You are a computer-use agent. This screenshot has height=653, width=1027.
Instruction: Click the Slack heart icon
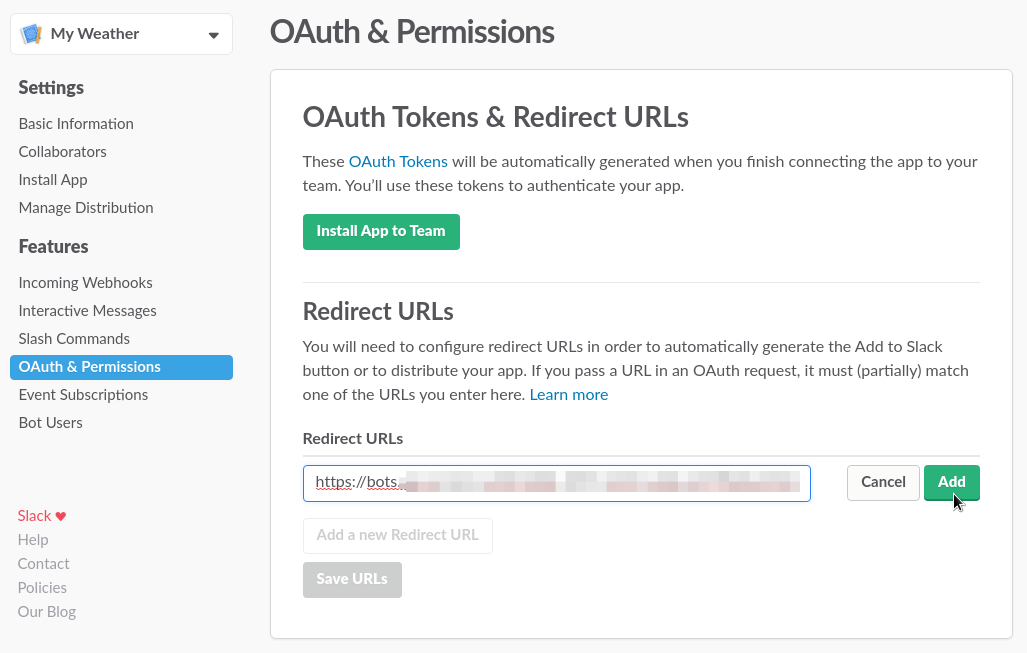61,516
